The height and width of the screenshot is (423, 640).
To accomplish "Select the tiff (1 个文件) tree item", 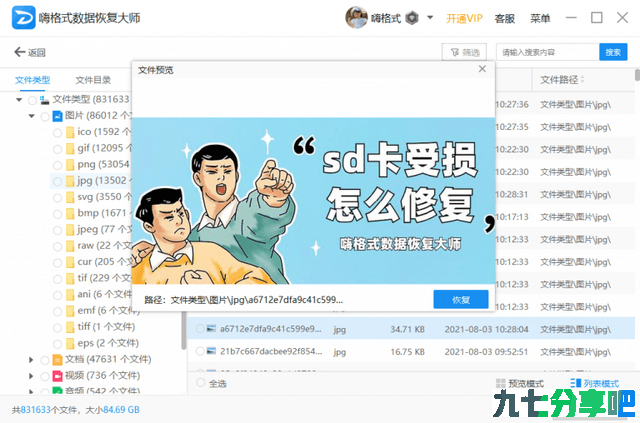I will point(106,327).
